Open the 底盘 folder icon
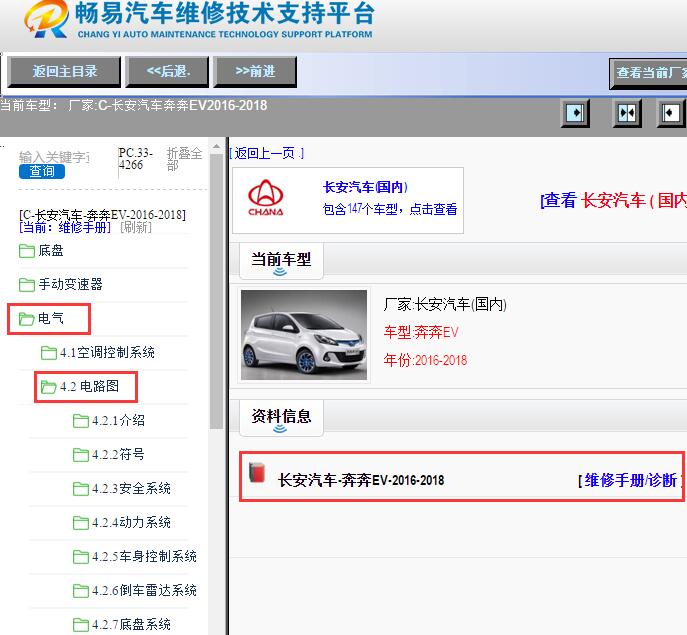Viewport: 687px width, 635px height. coord(27,251)
